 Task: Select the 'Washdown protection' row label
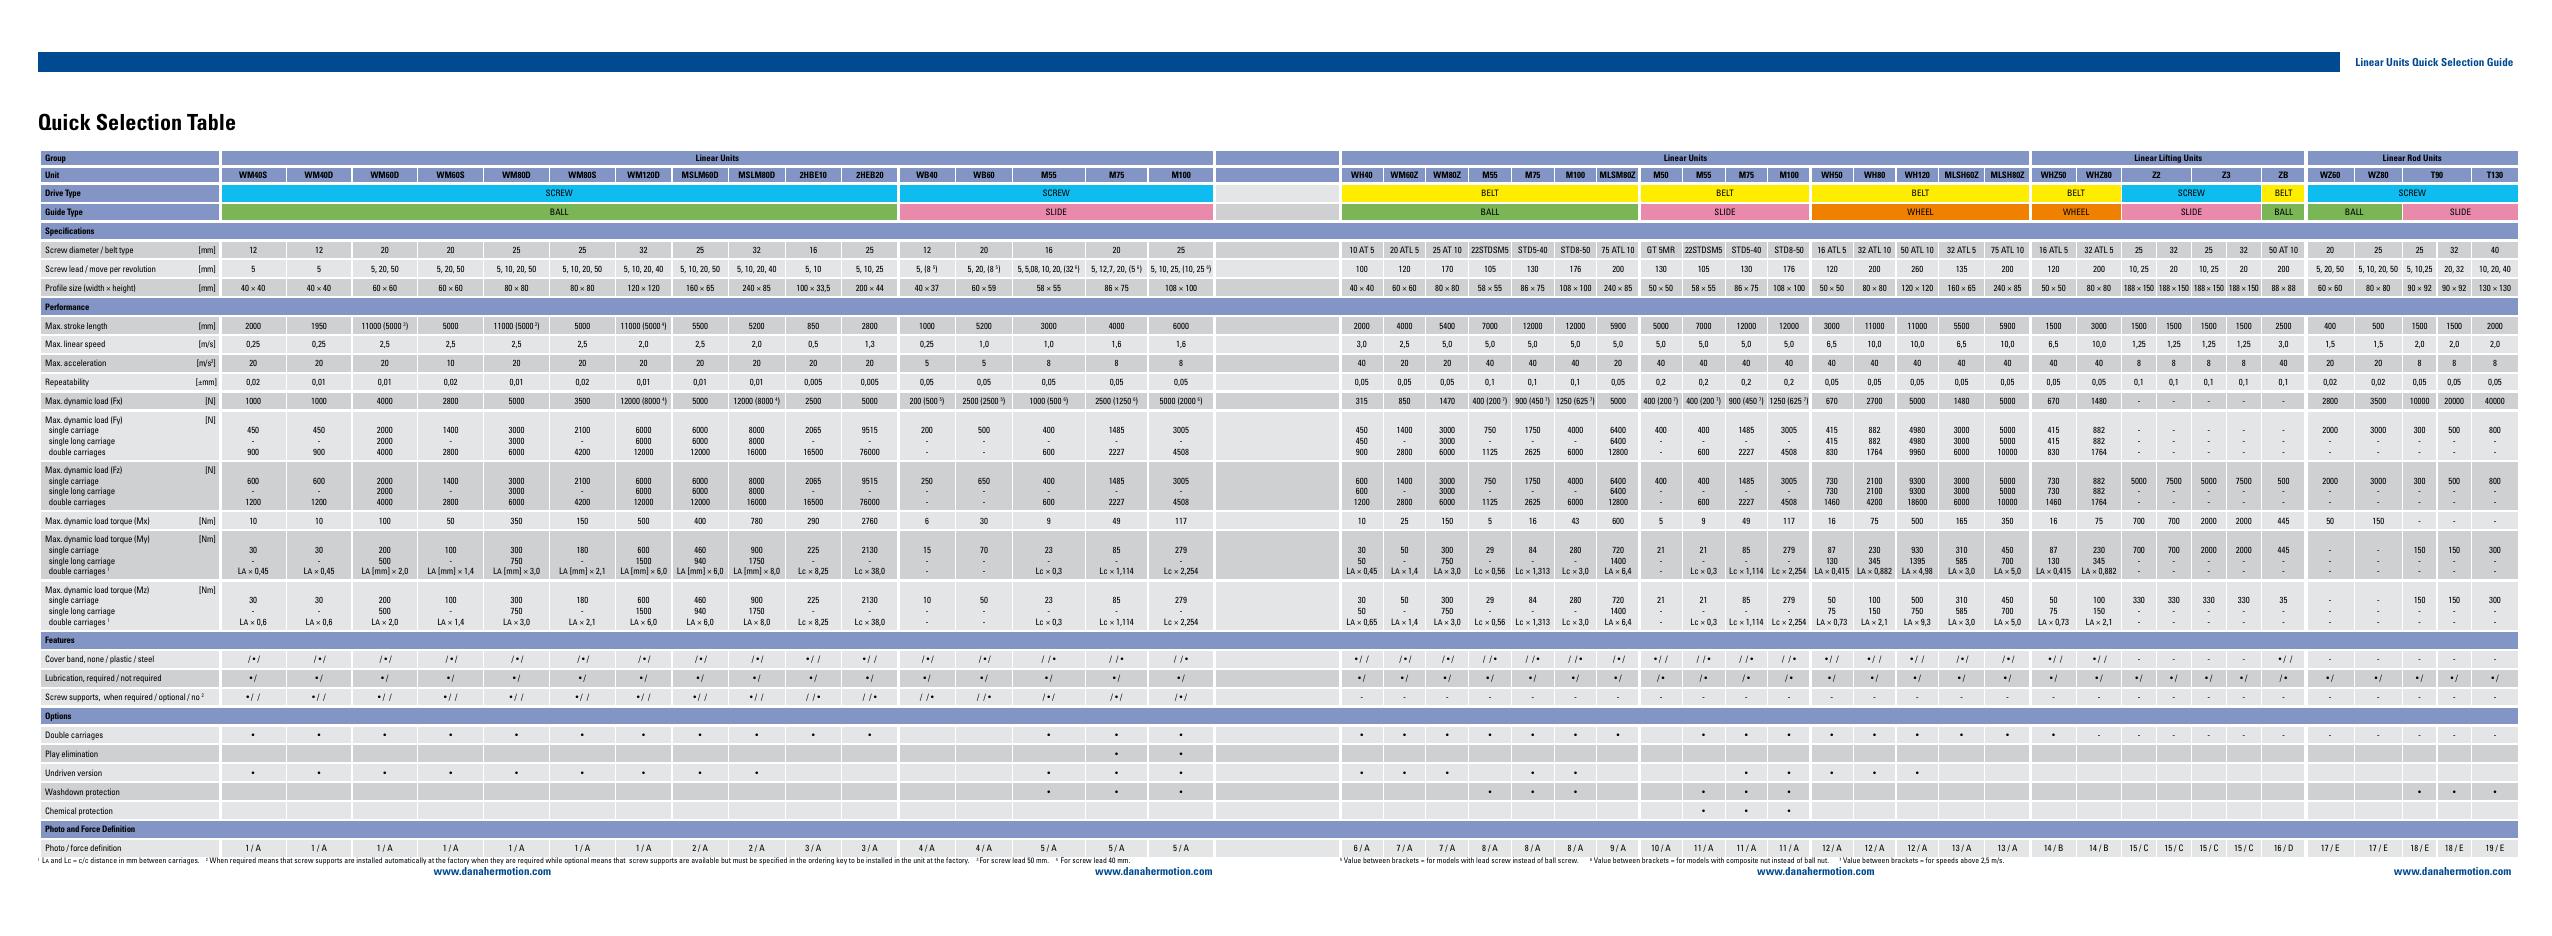pyautogui.click(x=82, y=792)
